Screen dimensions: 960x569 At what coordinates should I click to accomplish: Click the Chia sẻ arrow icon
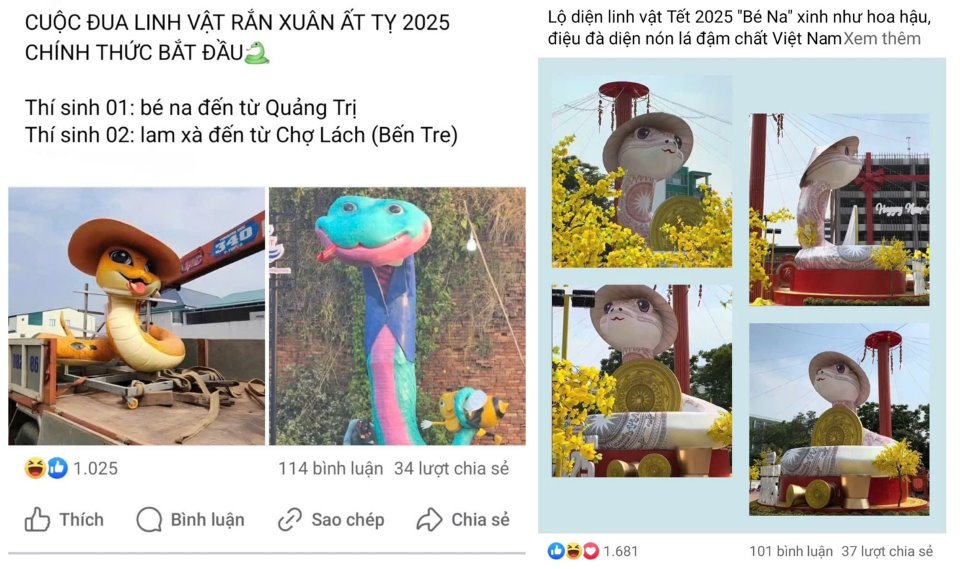pos(429,519)
